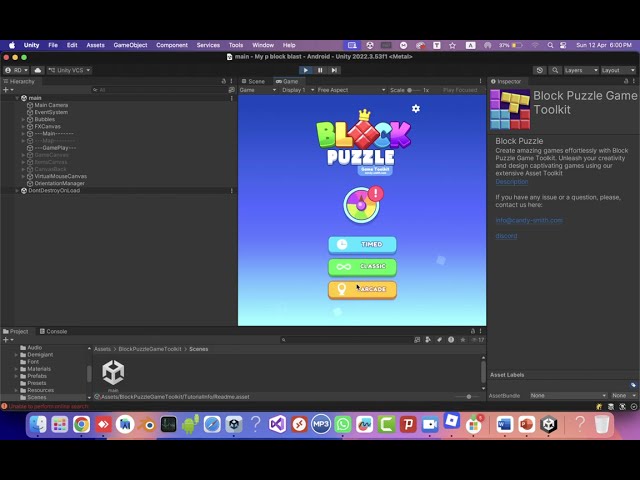Switch to the Scene tab

[x=253, y=81]
